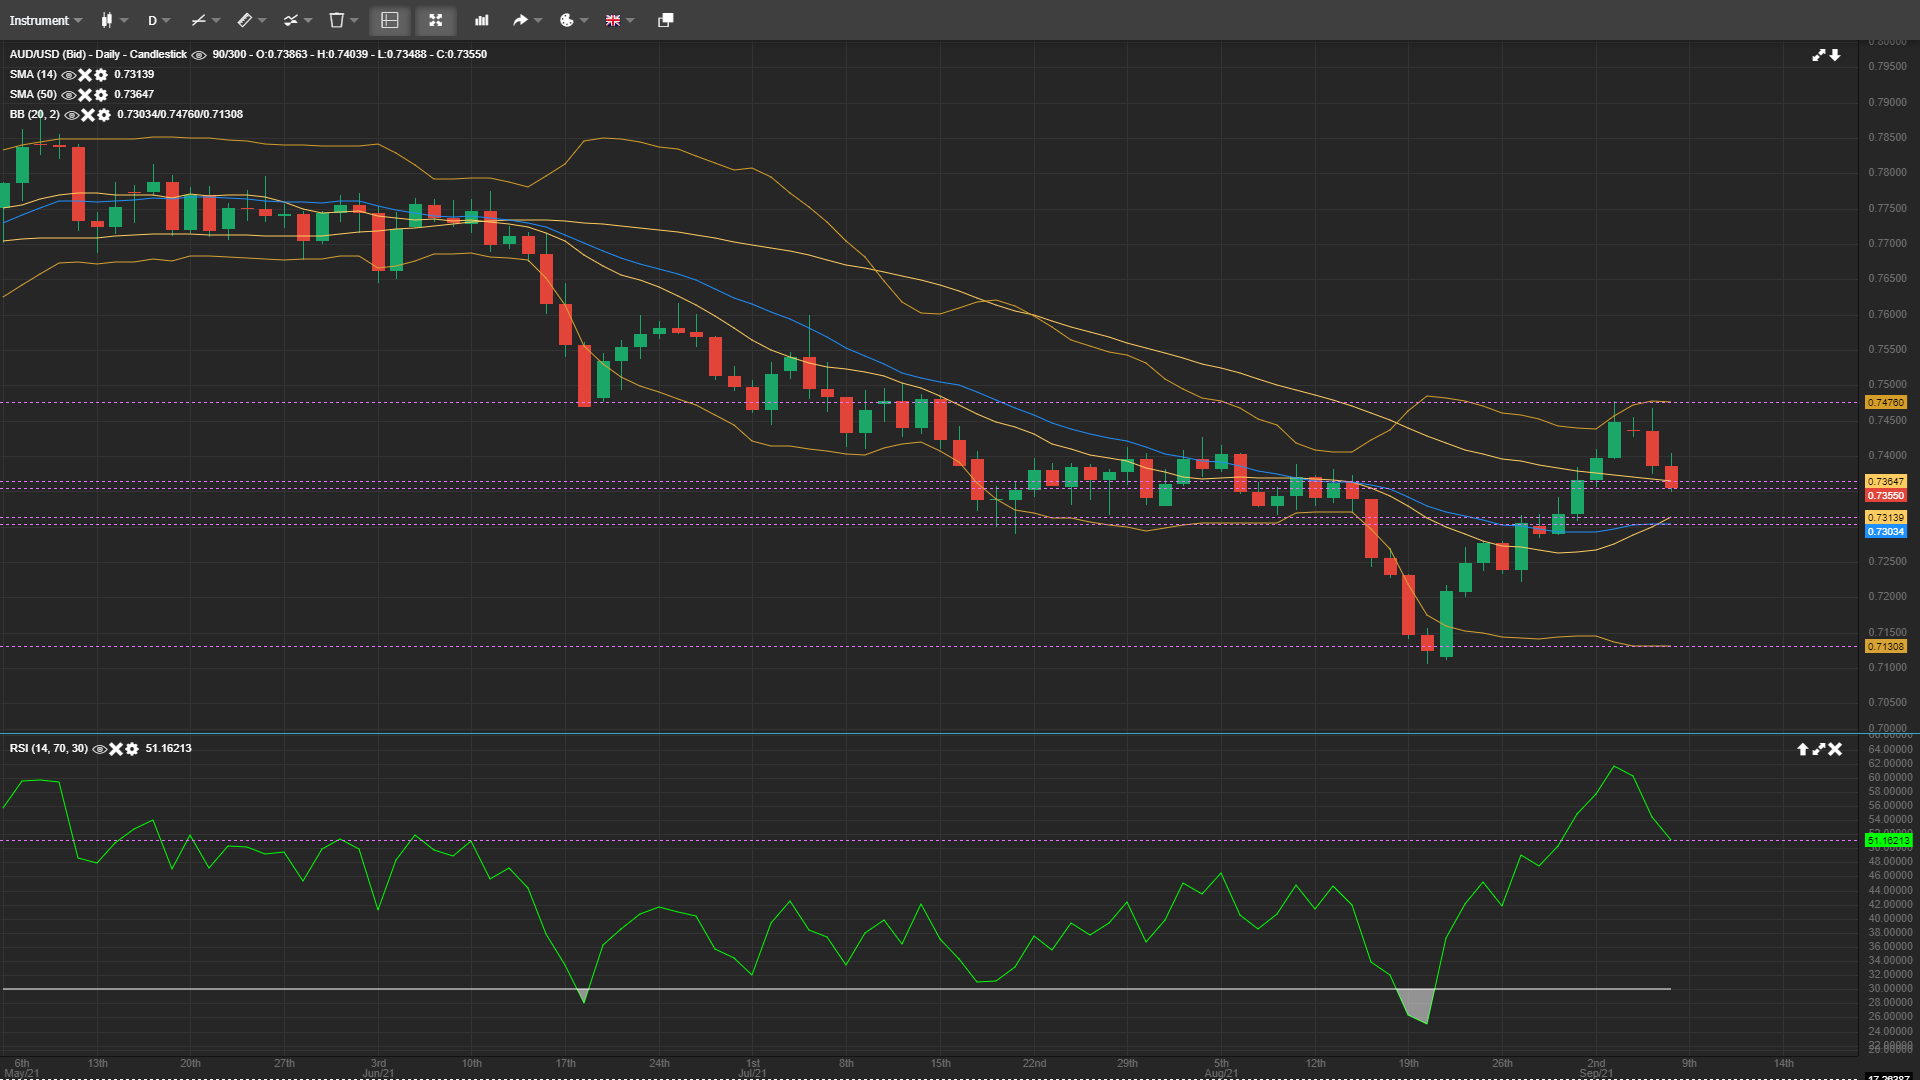The width and height of the screenshot is (1920, 1080).
Task: Open SMA (50) settings gear
Action: coord(101,95)
